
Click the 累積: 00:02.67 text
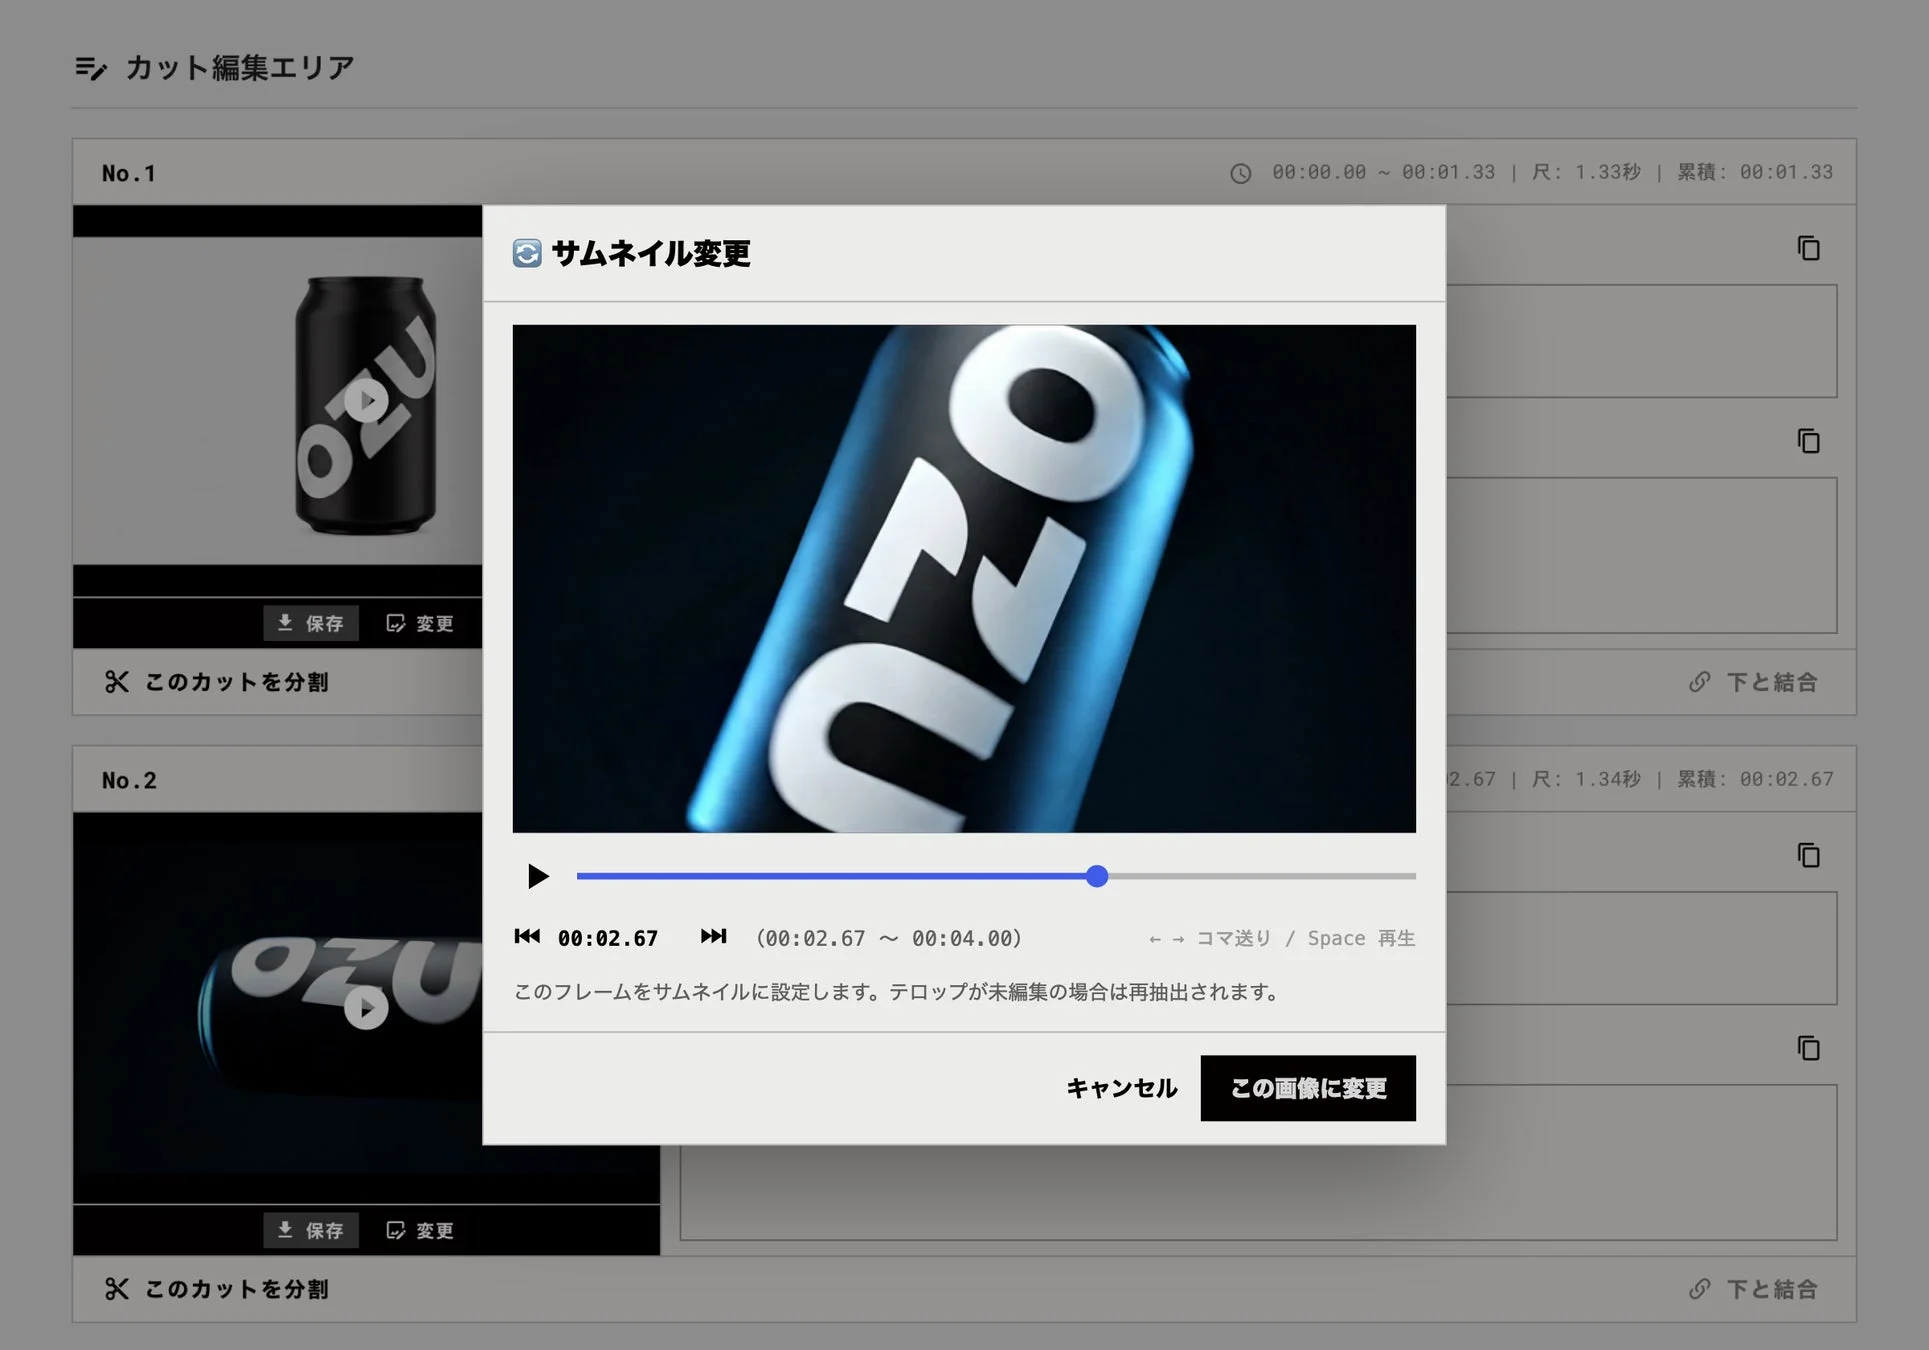click(x=1755, y=779)
